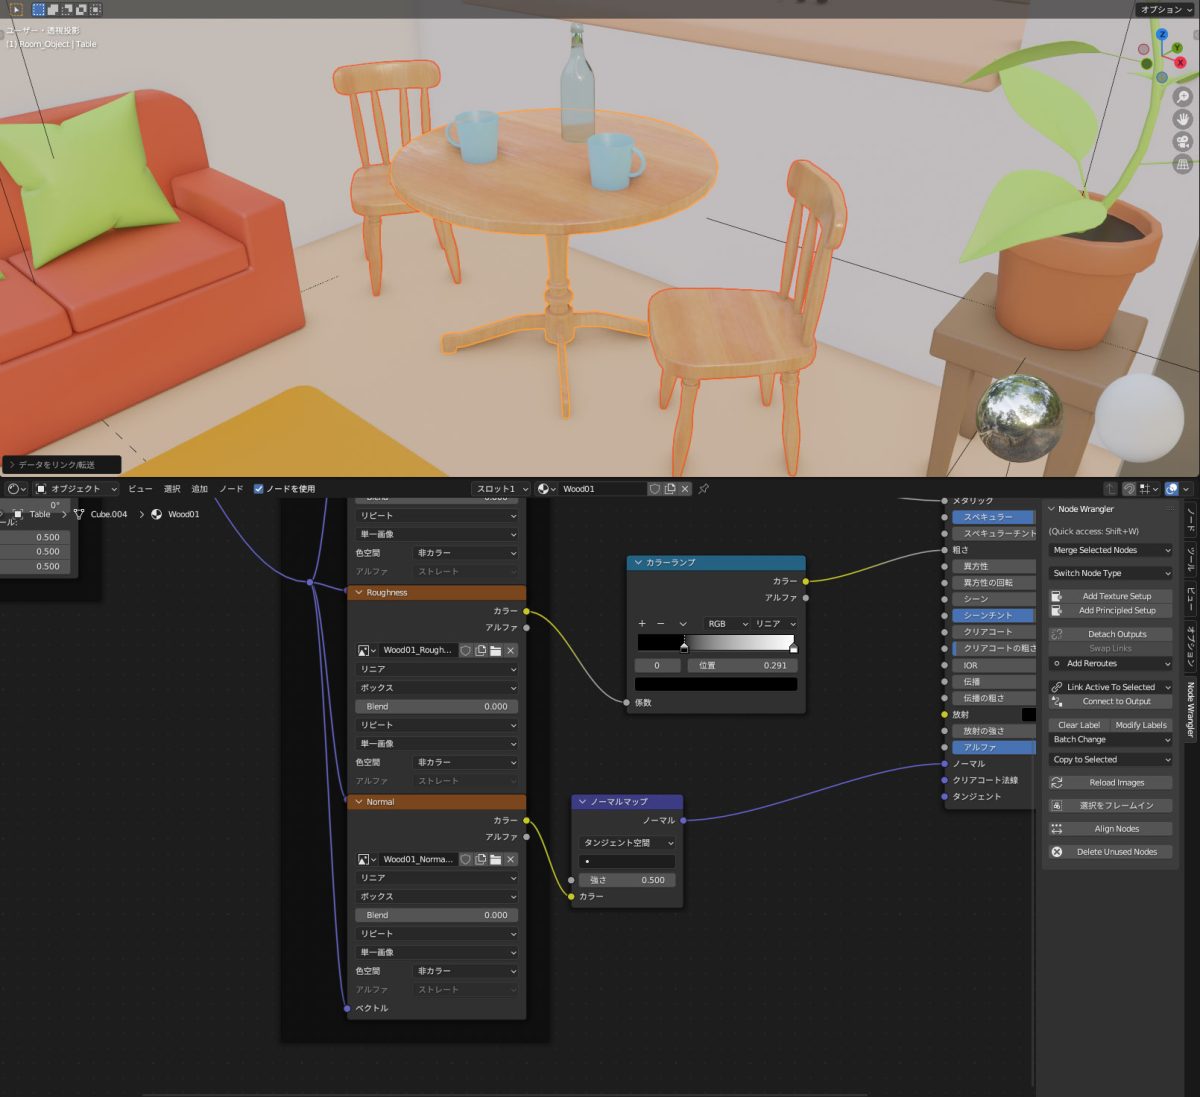The height and width of the screenshot is (1097, 1200).
Task: Collapse the Node Wrangler panel
Action: (x=1052, y=509)
